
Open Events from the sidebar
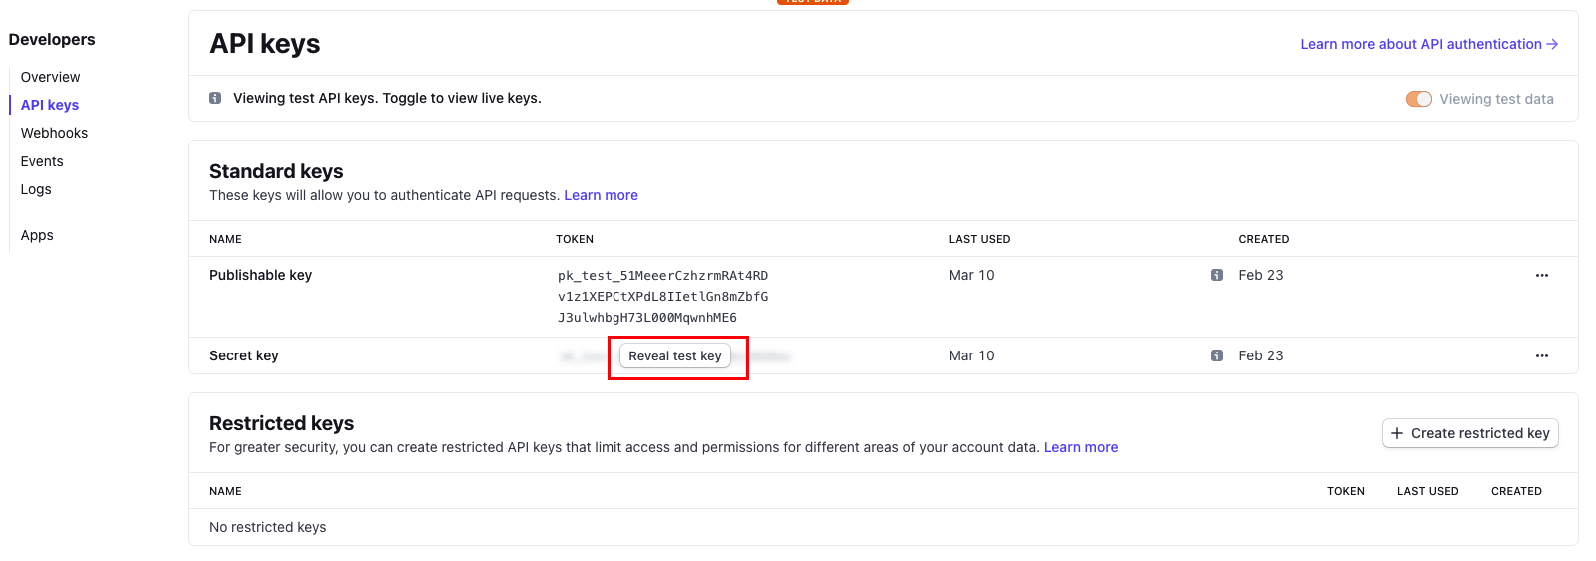tap(42, 161)
